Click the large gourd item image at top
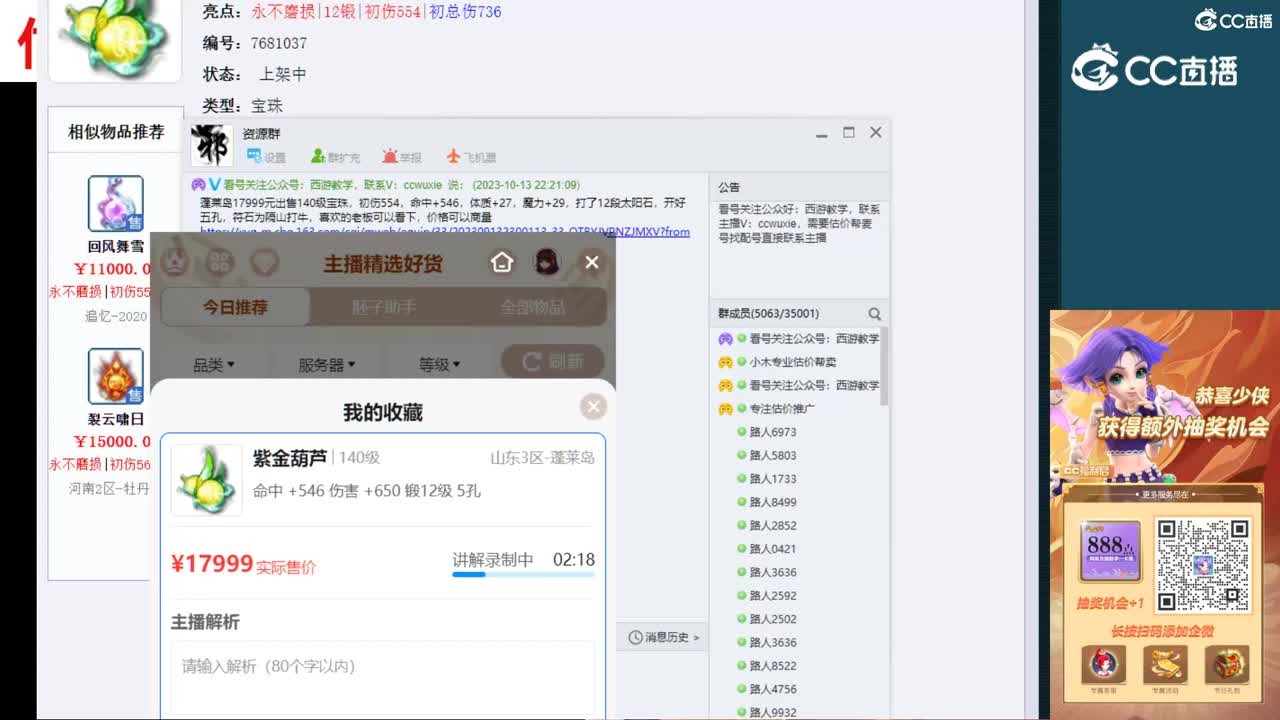The width and height of the screenshot is (1280, 720). click(x=115, y=38)
